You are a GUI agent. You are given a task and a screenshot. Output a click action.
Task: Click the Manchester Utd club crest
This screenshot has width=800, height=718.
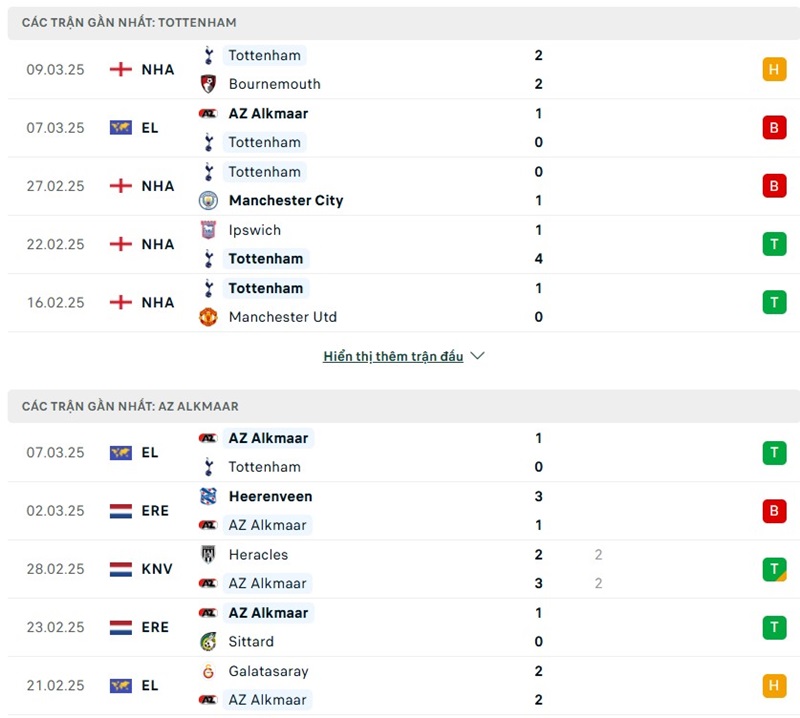[x=208, y=317]
